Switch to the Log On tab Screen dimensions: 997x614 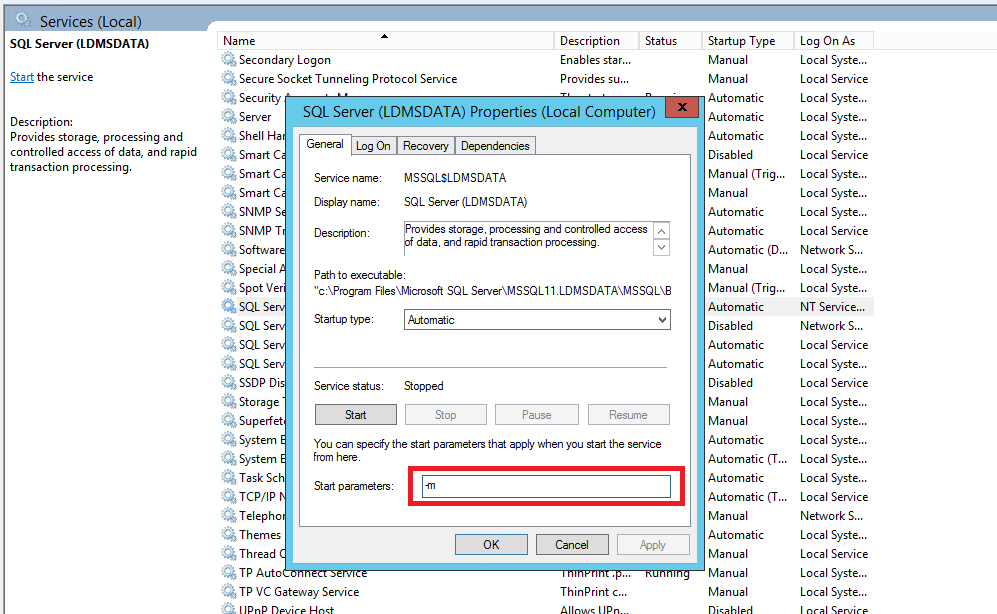pyautogui.click(x=373, y=146)
